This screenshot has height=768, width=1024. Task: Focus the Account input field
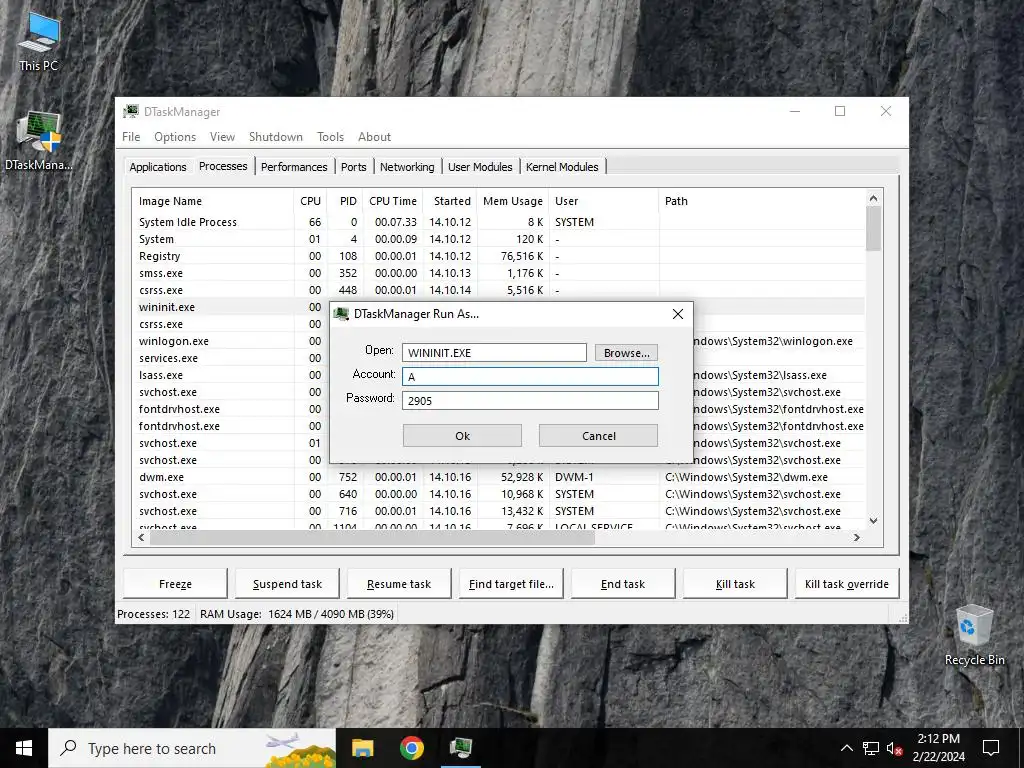[530, 376]
